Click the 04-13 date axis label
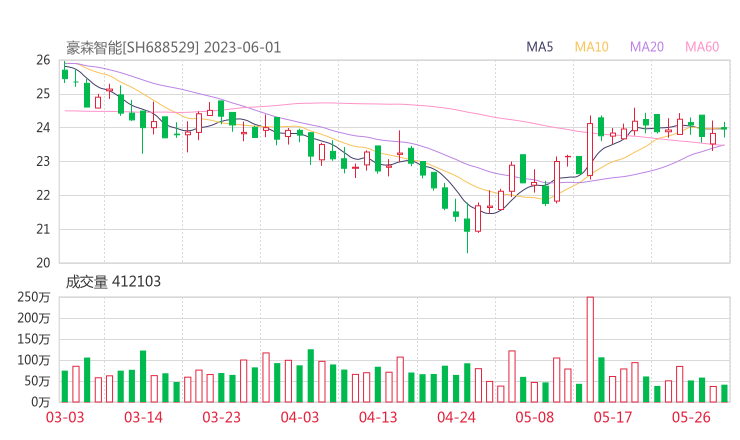This screenshot has height=440, width=740. tap(378, 417)
